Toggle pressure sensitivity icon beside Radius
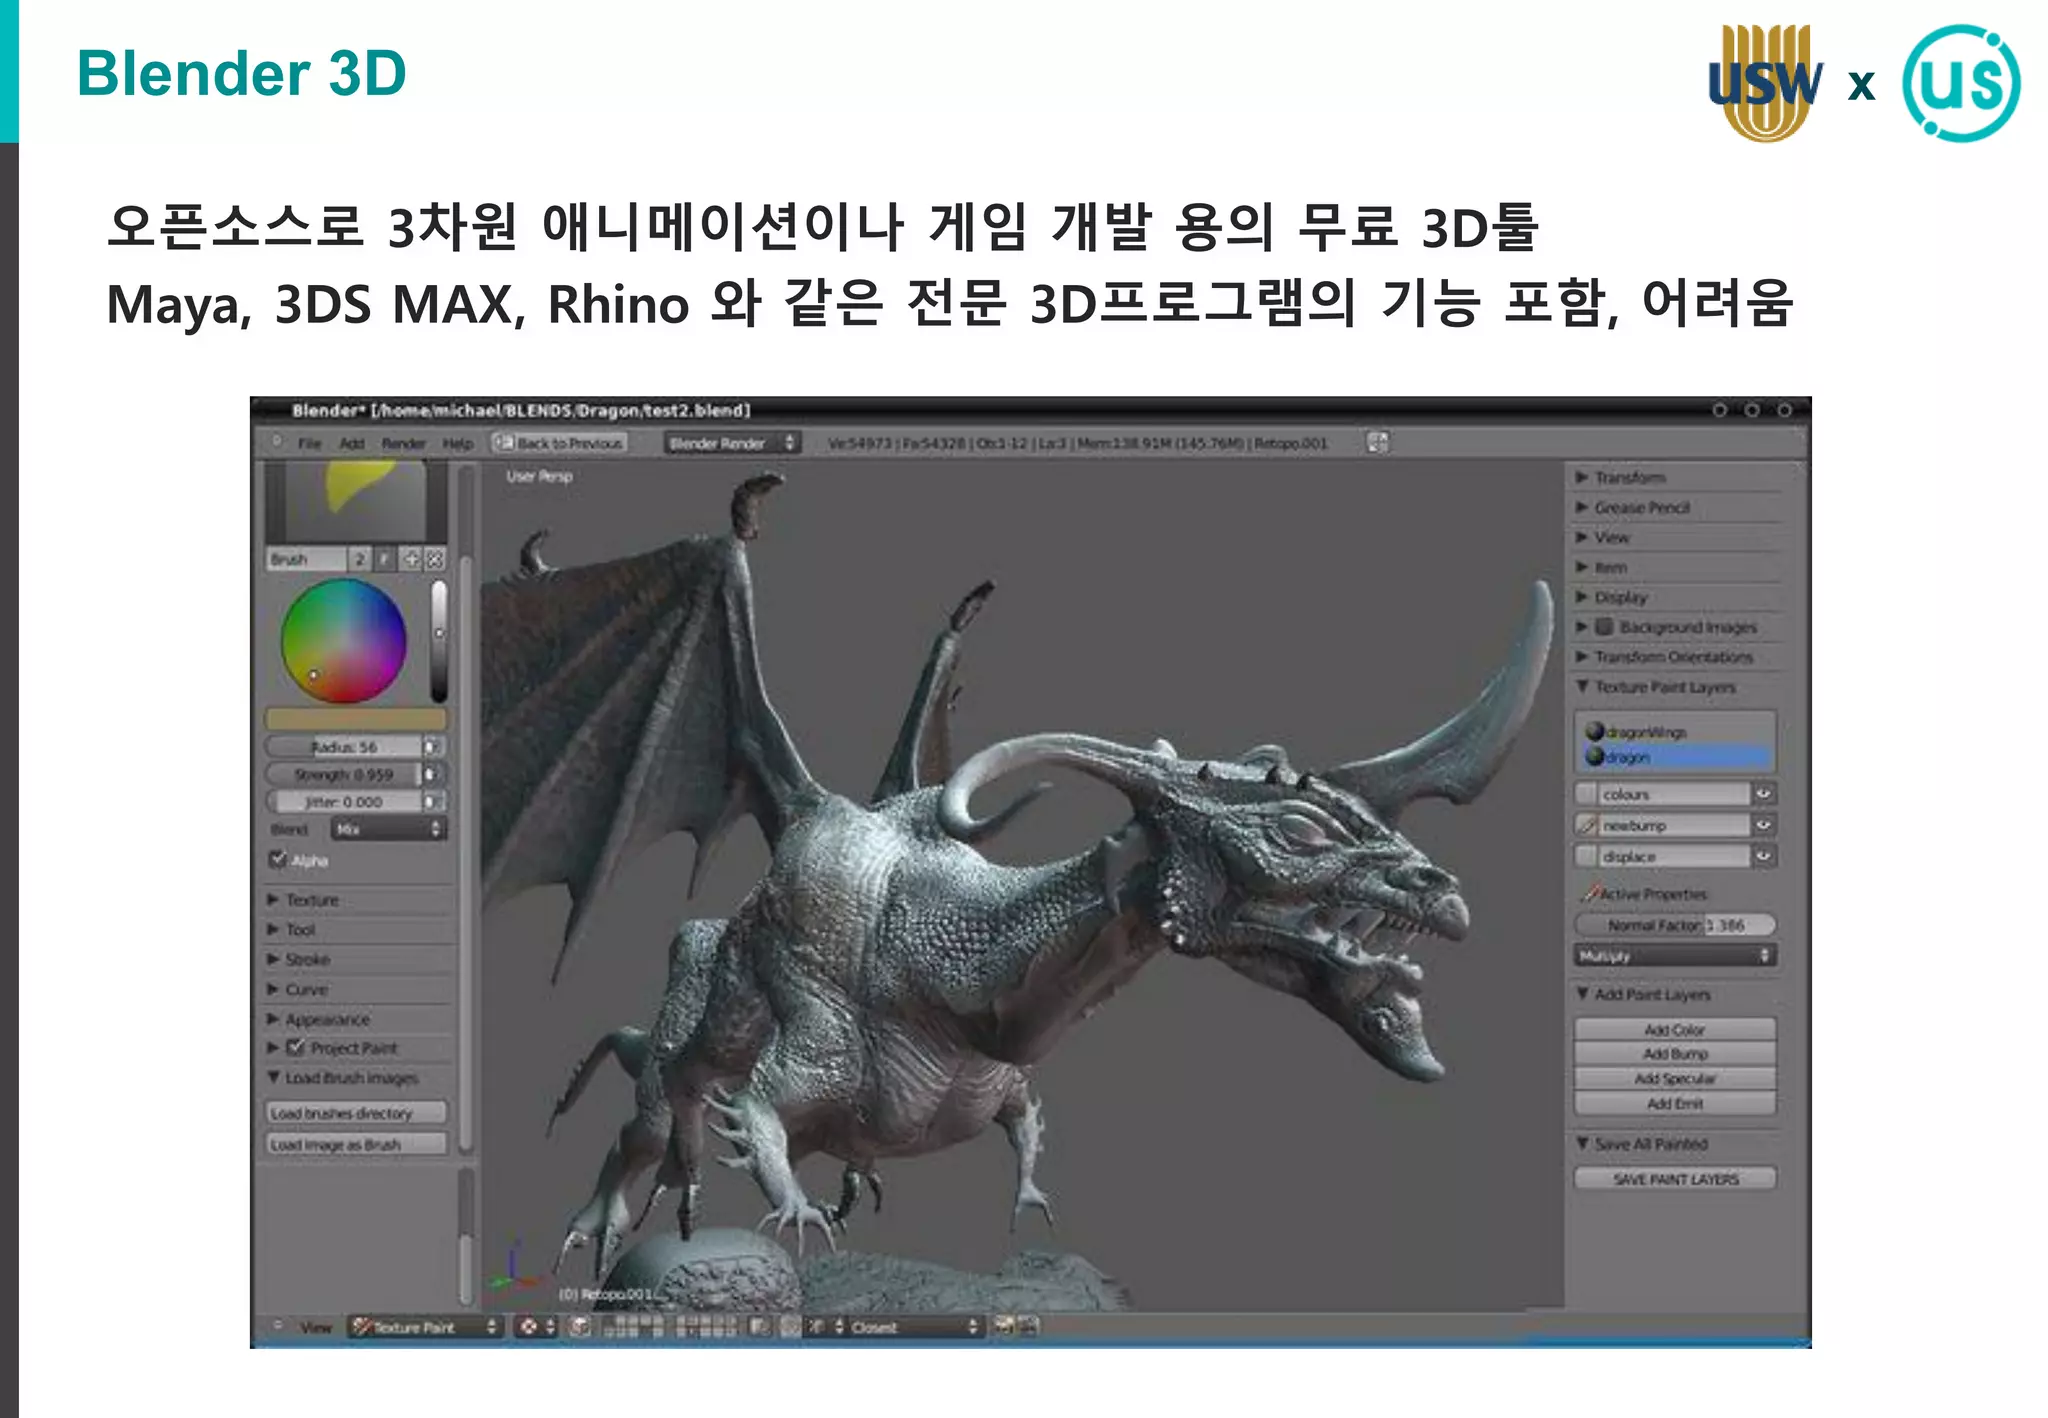Image resolution: width=2048 pixels, height=1418 pixels. tap(433, 746)
